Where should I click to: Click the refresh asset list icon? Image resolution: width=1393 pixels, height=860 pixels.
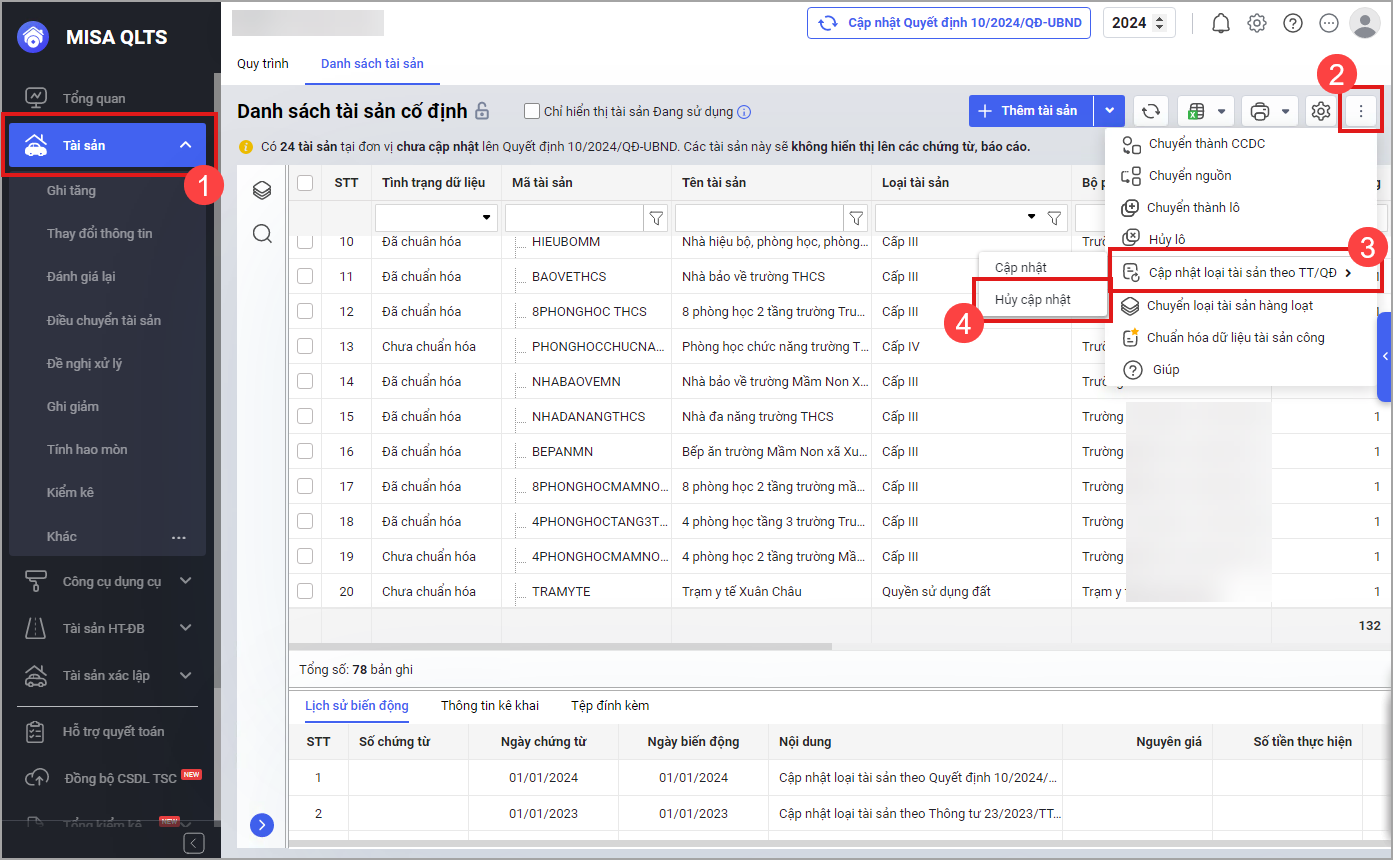tap(1151, 111)
